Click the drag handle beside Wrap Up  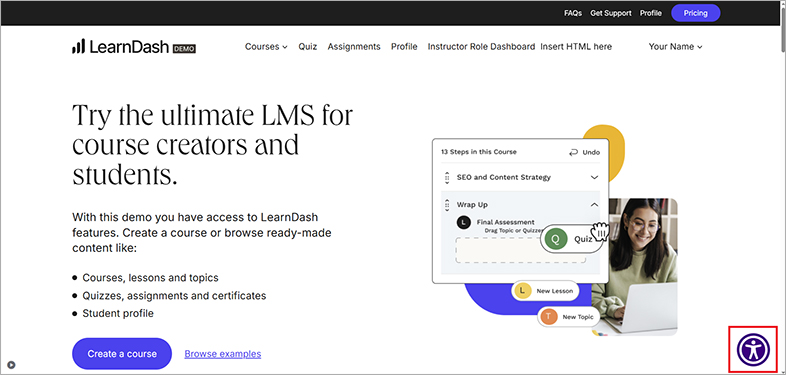(x=447, y=205)
